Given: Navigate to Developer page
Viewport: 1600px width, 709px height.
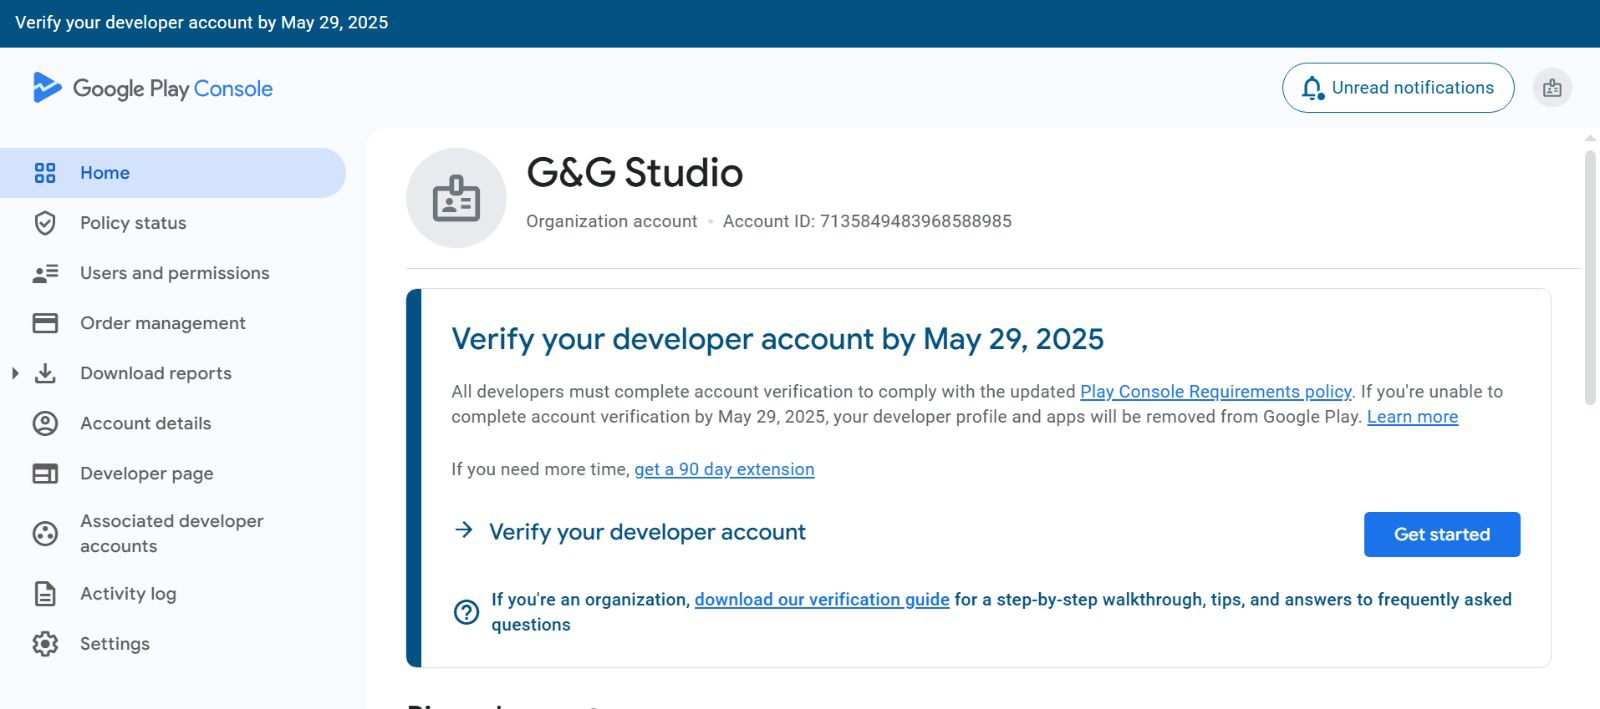Looking at the screenshot, I should point(172,473).
